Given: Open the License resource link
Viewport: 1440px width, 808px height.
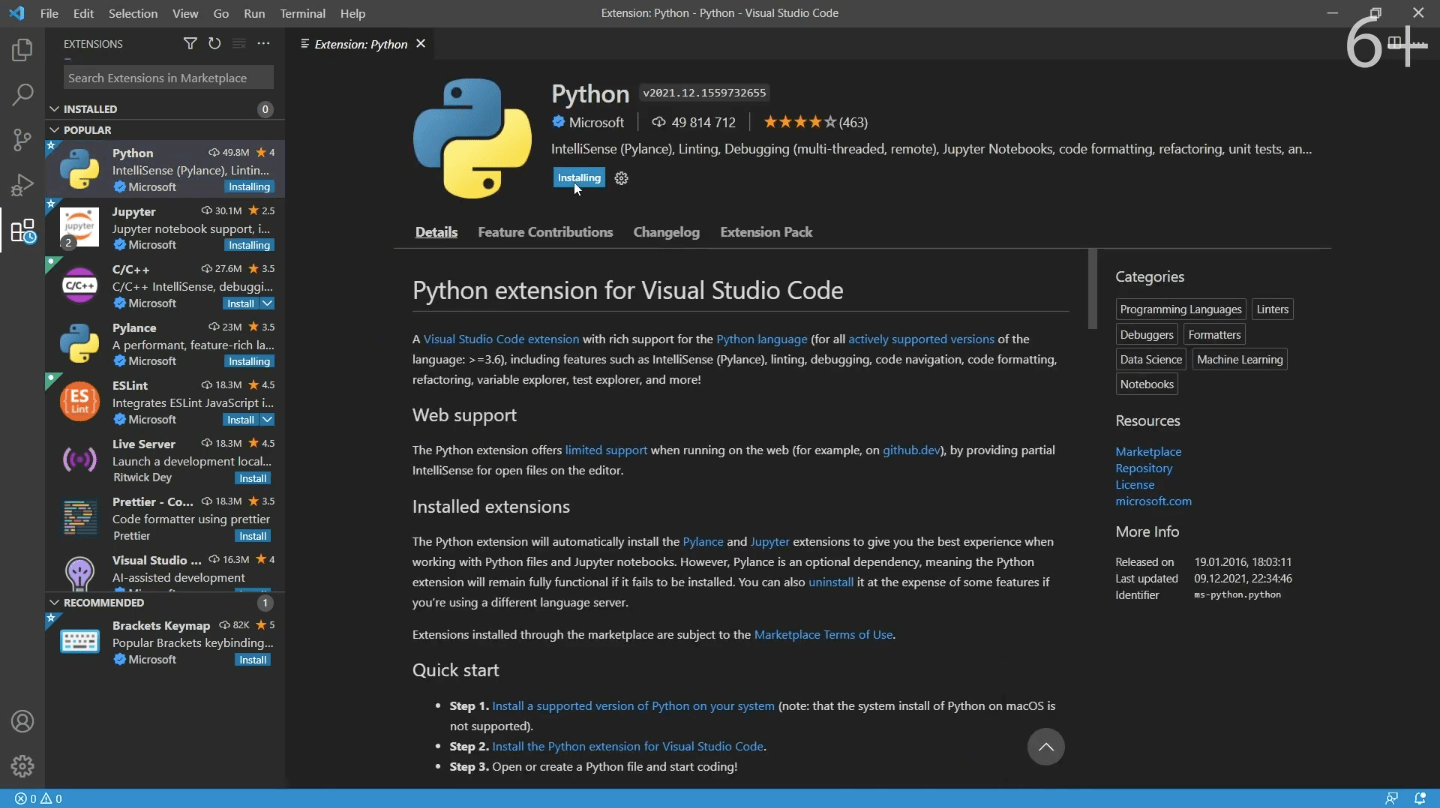Looking at the screenshot, I should (1135, 485).
